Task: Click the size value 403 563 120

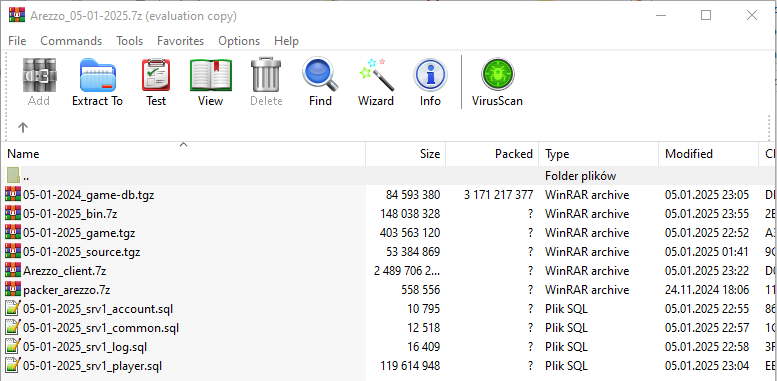Action: click(x=410, y=232)
